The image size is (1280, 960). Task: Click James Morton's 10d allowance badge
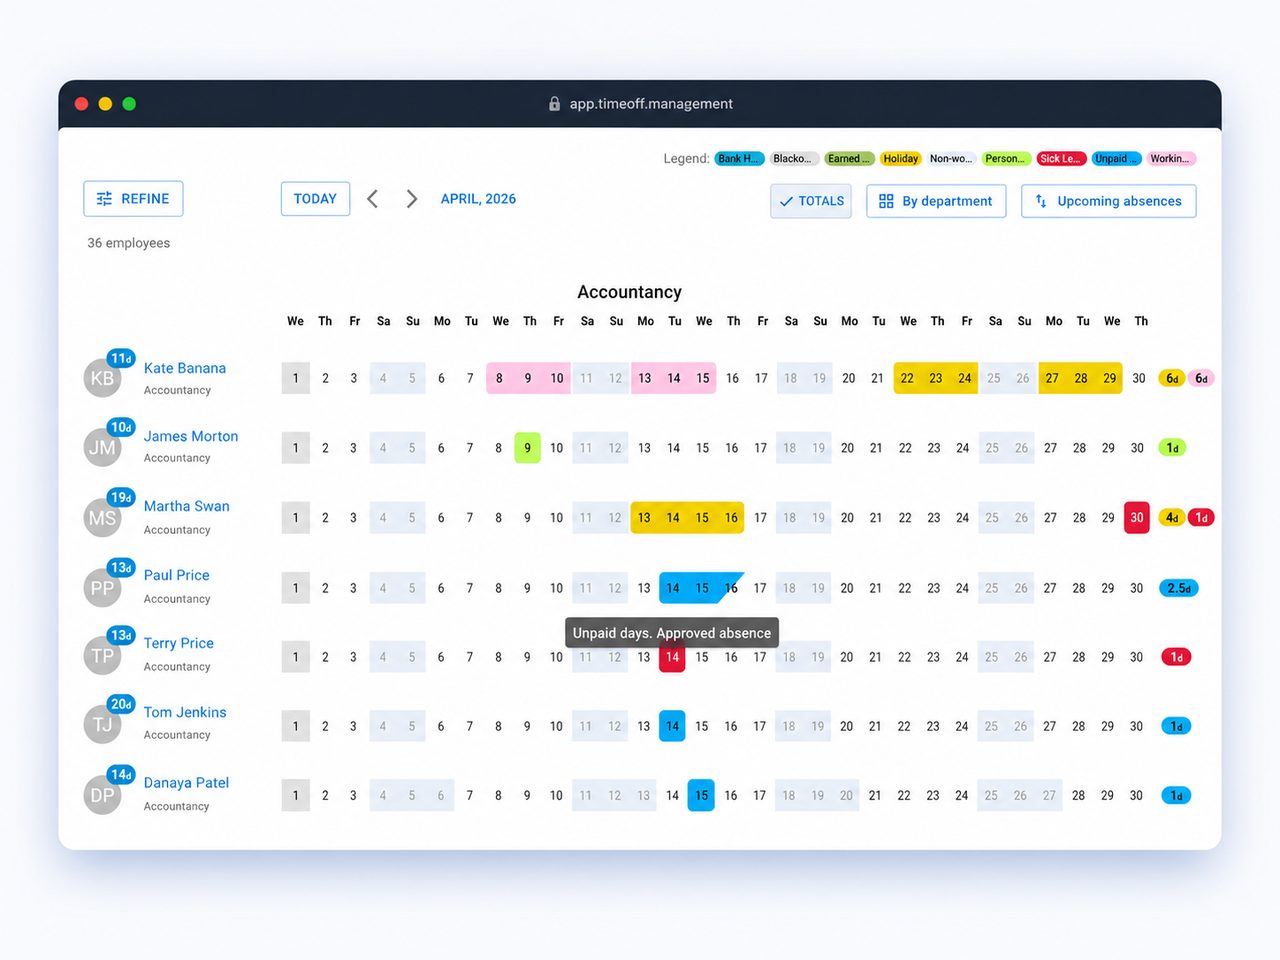pos(121,427)
